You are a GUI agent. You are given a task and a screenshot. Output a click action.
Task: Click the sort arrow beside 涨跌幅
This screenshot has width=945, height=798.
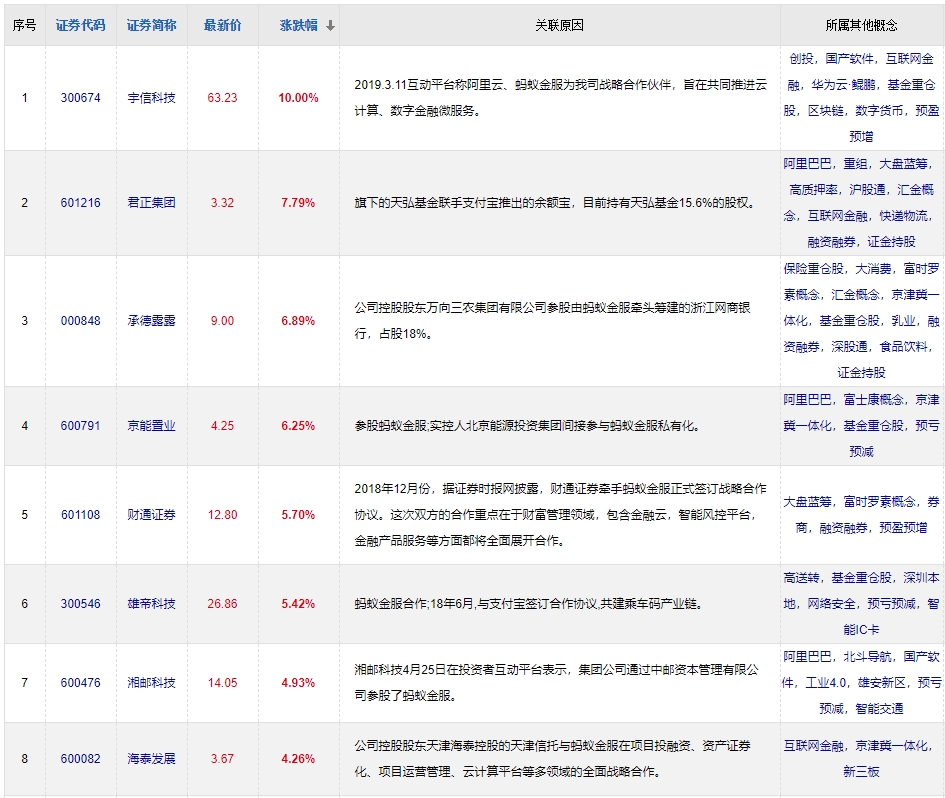point(330,25)
